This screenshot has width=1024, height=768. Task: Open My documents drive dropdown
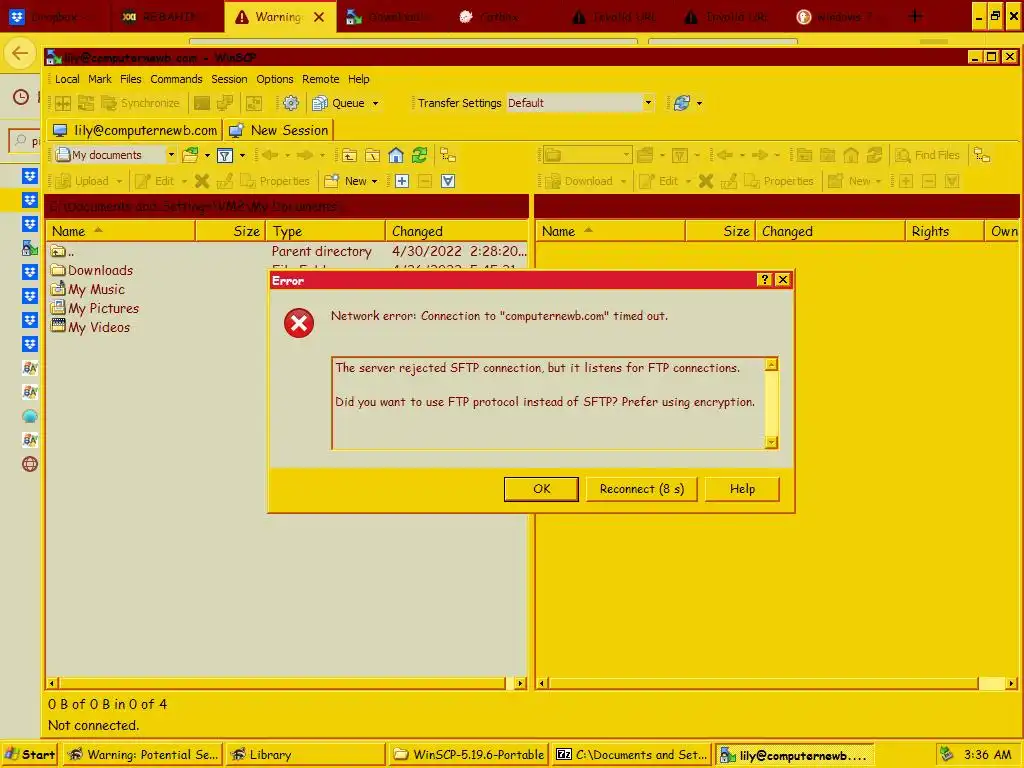(x=116, y=155)
